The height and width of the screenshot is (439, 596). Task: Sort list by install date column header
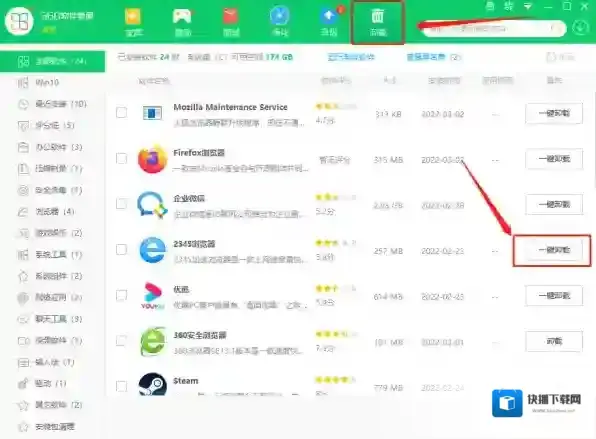click(x=444, y=80)
